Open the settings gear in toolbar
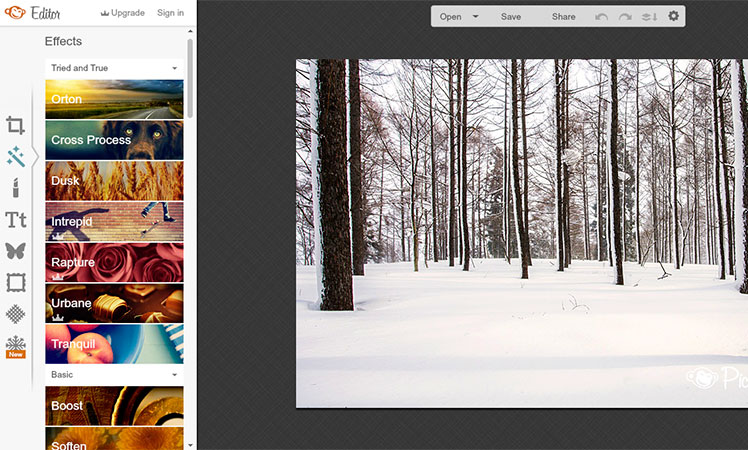 673,17
